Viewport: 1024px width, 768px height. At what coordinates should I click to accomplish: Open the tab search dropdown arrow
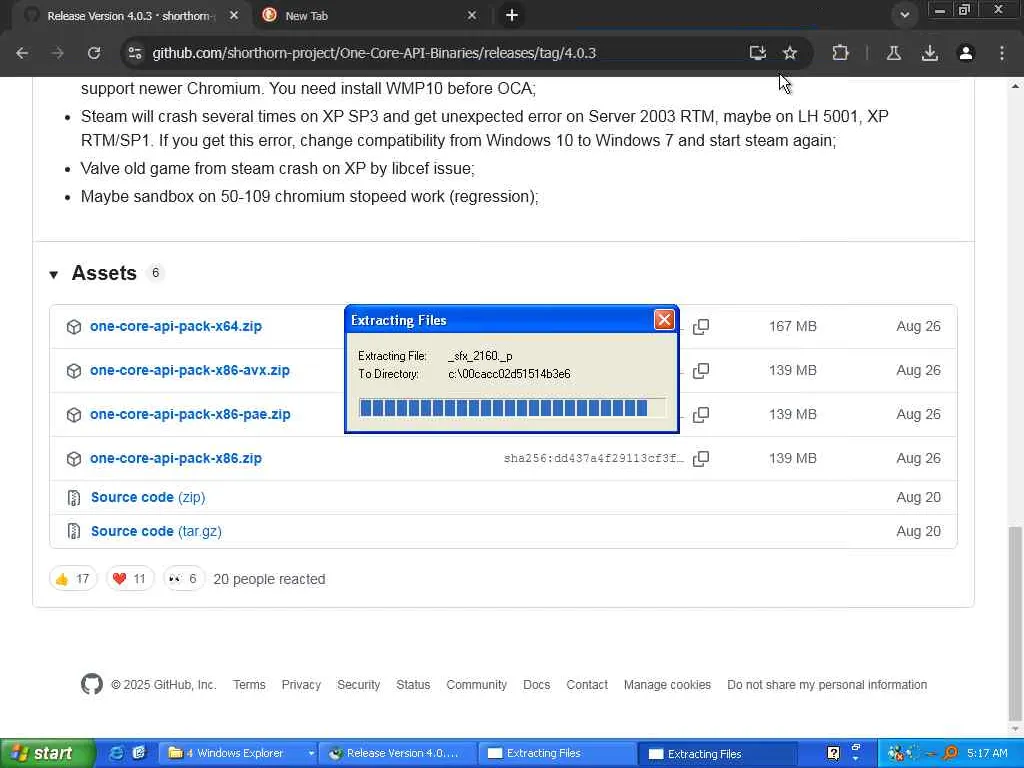click(904, 15)
